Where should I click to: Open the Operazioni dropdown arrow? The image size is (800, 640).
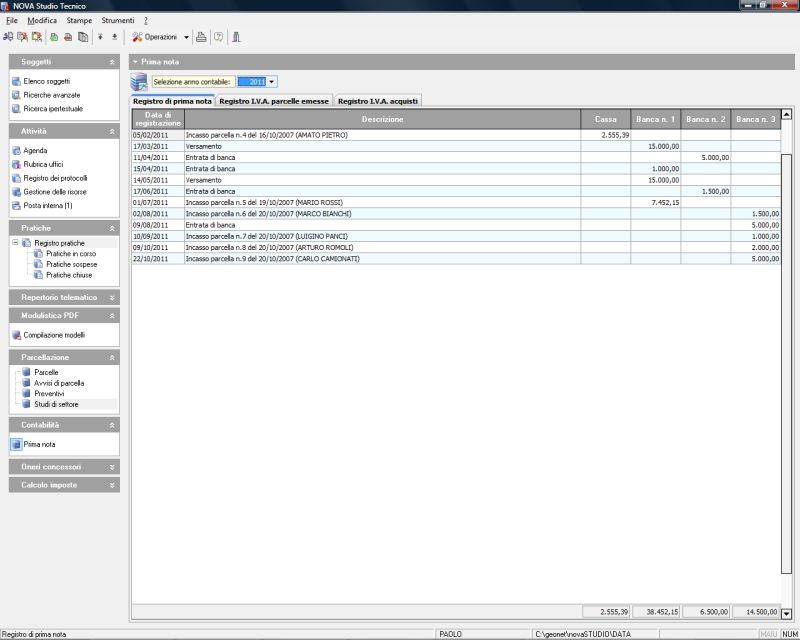tap(186, 37)
